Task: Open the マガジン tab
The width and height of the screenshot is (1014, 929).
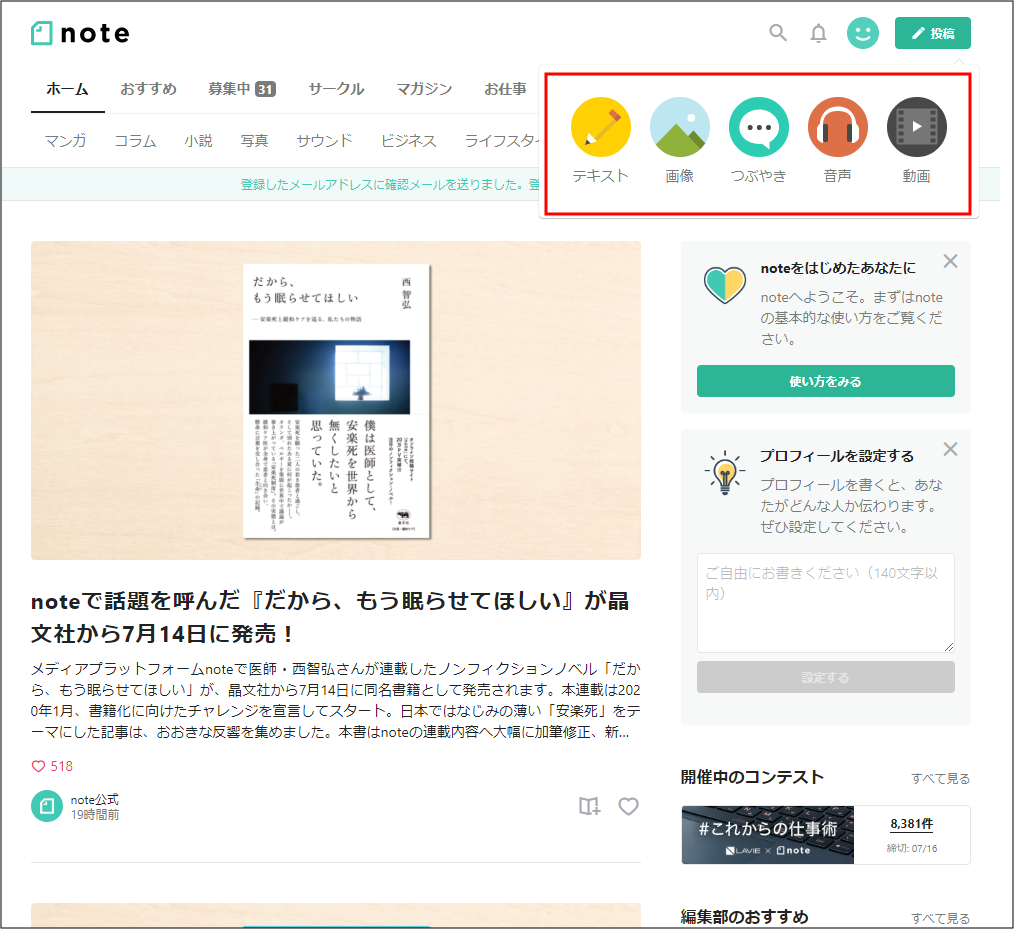Action: 424,89
